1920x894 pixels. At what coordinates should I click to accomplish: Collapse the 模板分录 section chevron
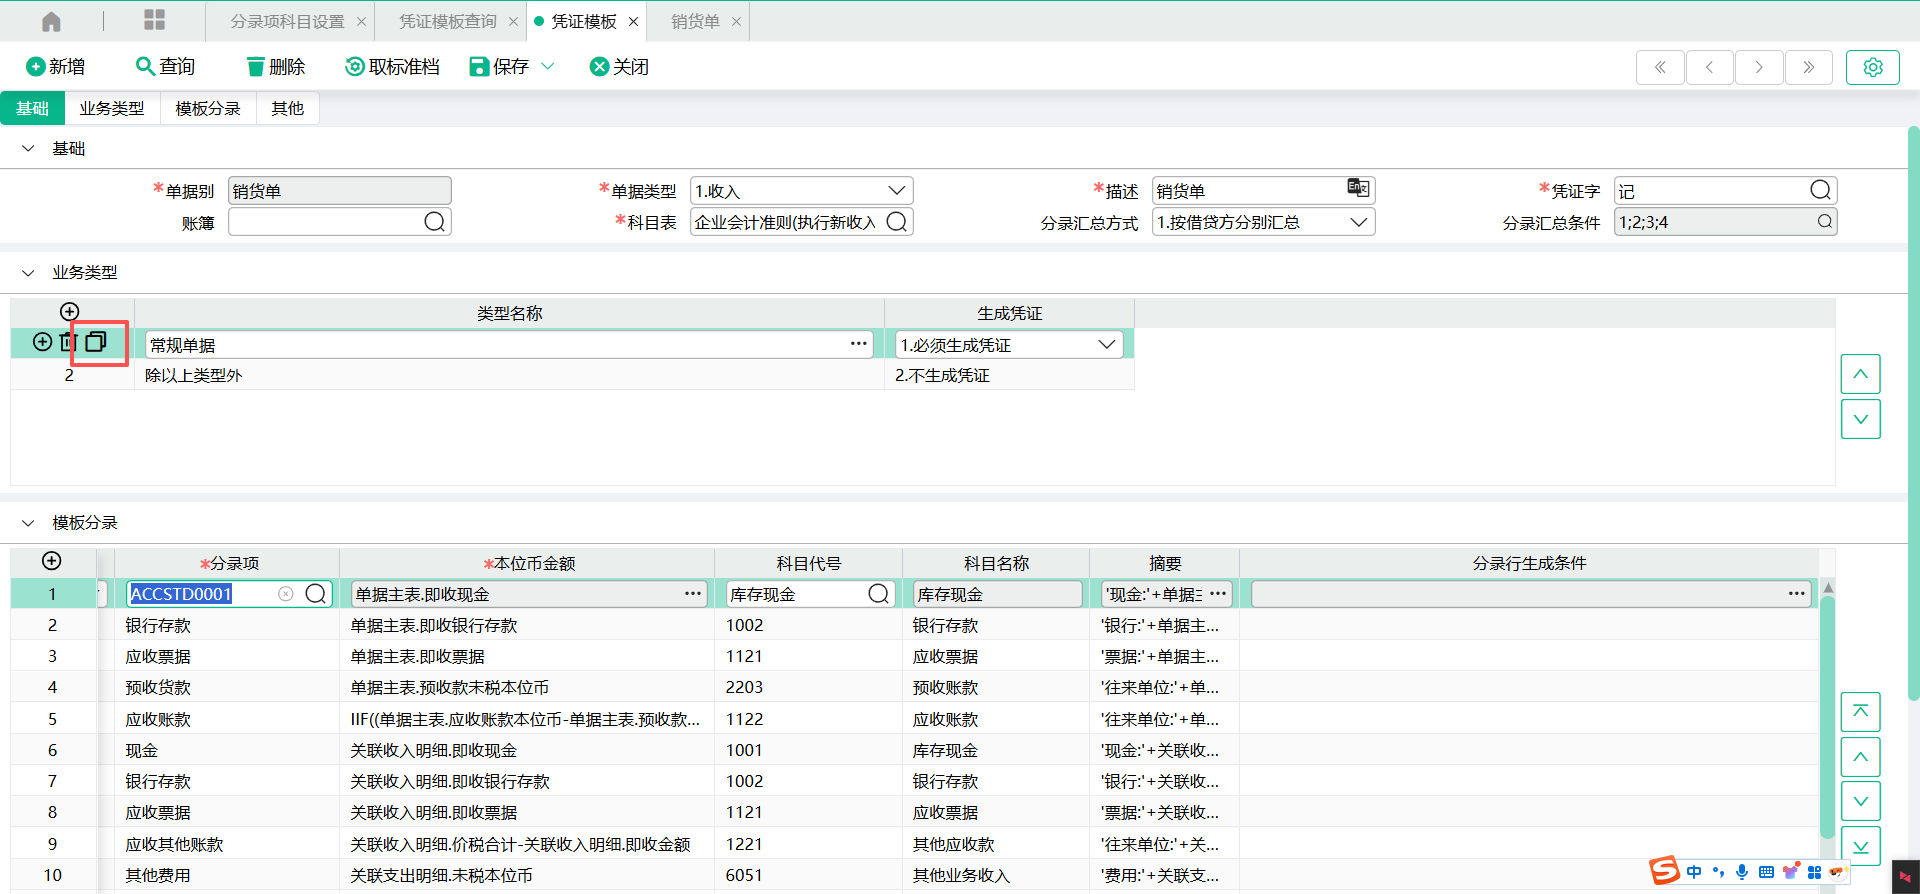(28, 522)
